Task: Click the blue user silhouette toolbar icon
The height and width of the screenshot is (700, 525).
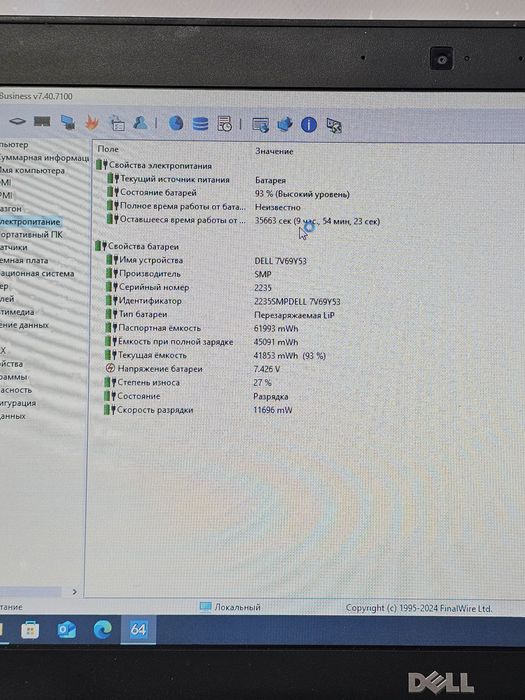Action: (x=140, y=123)
